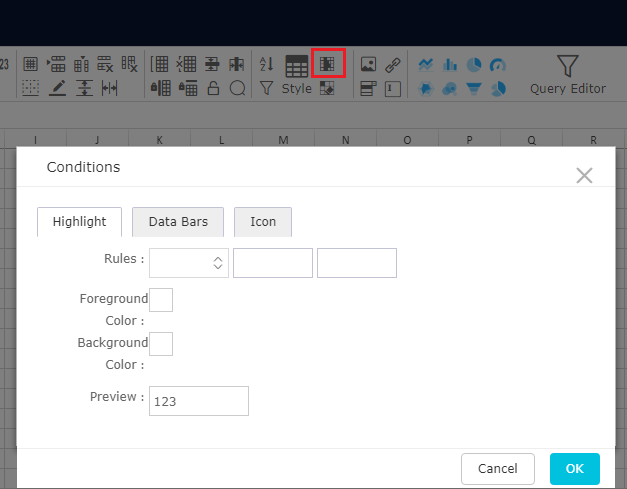Click the hyperlink chain icon

[393, 64]
